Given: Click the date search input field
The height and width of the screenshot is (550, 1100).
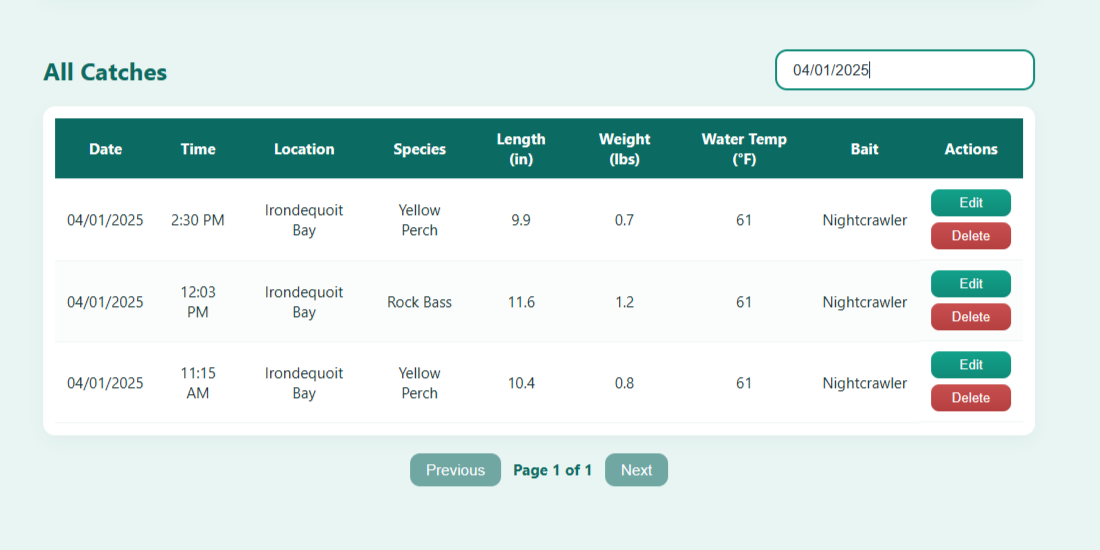Looking at the screenshot, I should click(x=904, y=70).
